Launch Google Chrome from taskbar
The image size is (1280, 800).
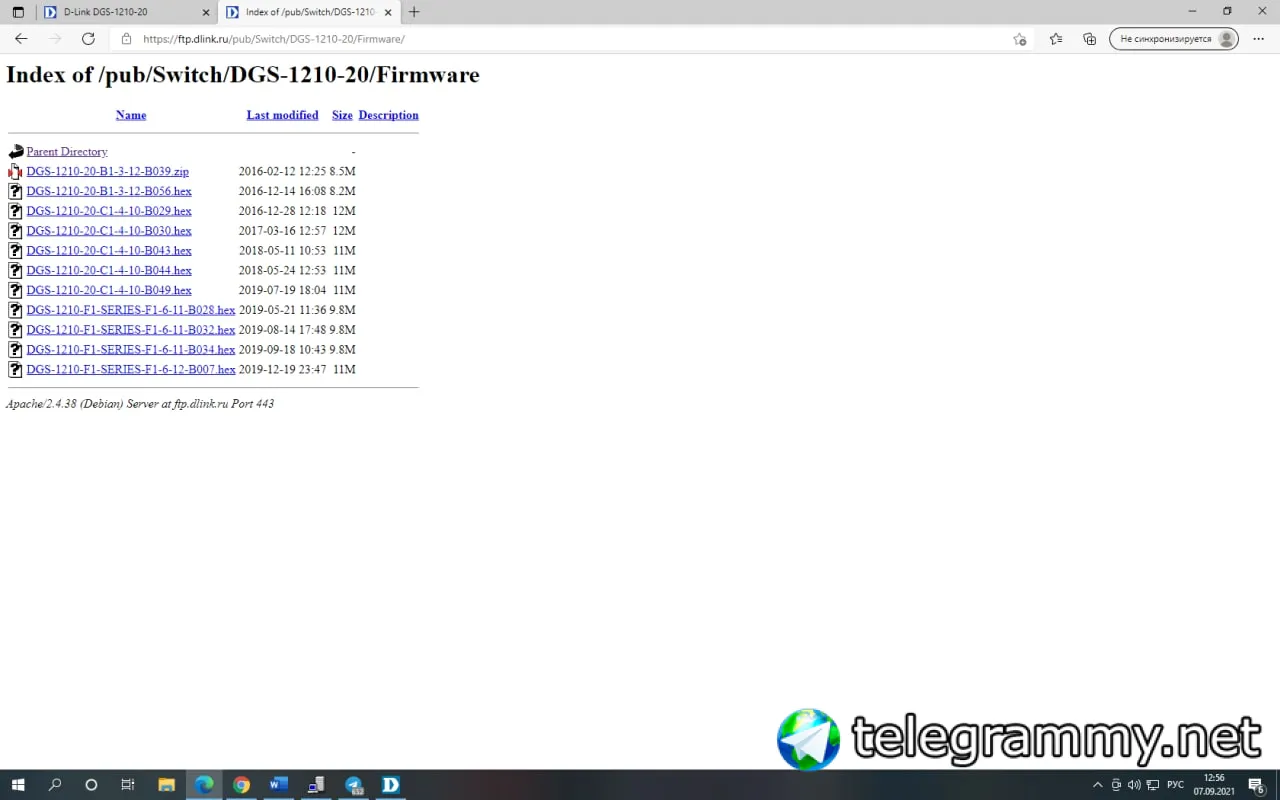[x=241, y=785]
